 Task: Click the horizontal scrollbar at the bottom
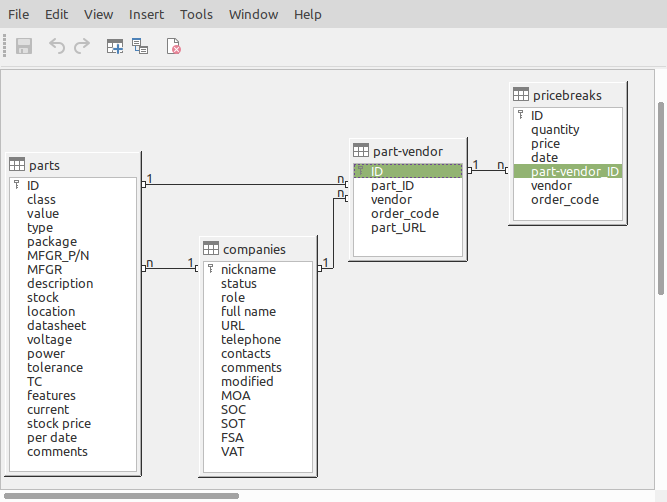[120, 495]
